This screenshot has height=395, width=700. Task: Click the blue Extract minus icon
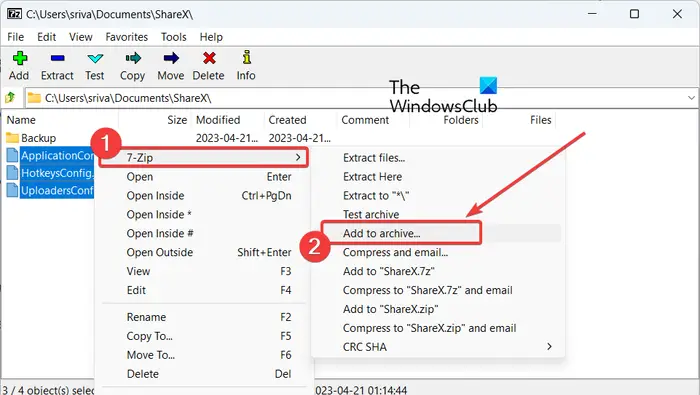coord(58,58)
